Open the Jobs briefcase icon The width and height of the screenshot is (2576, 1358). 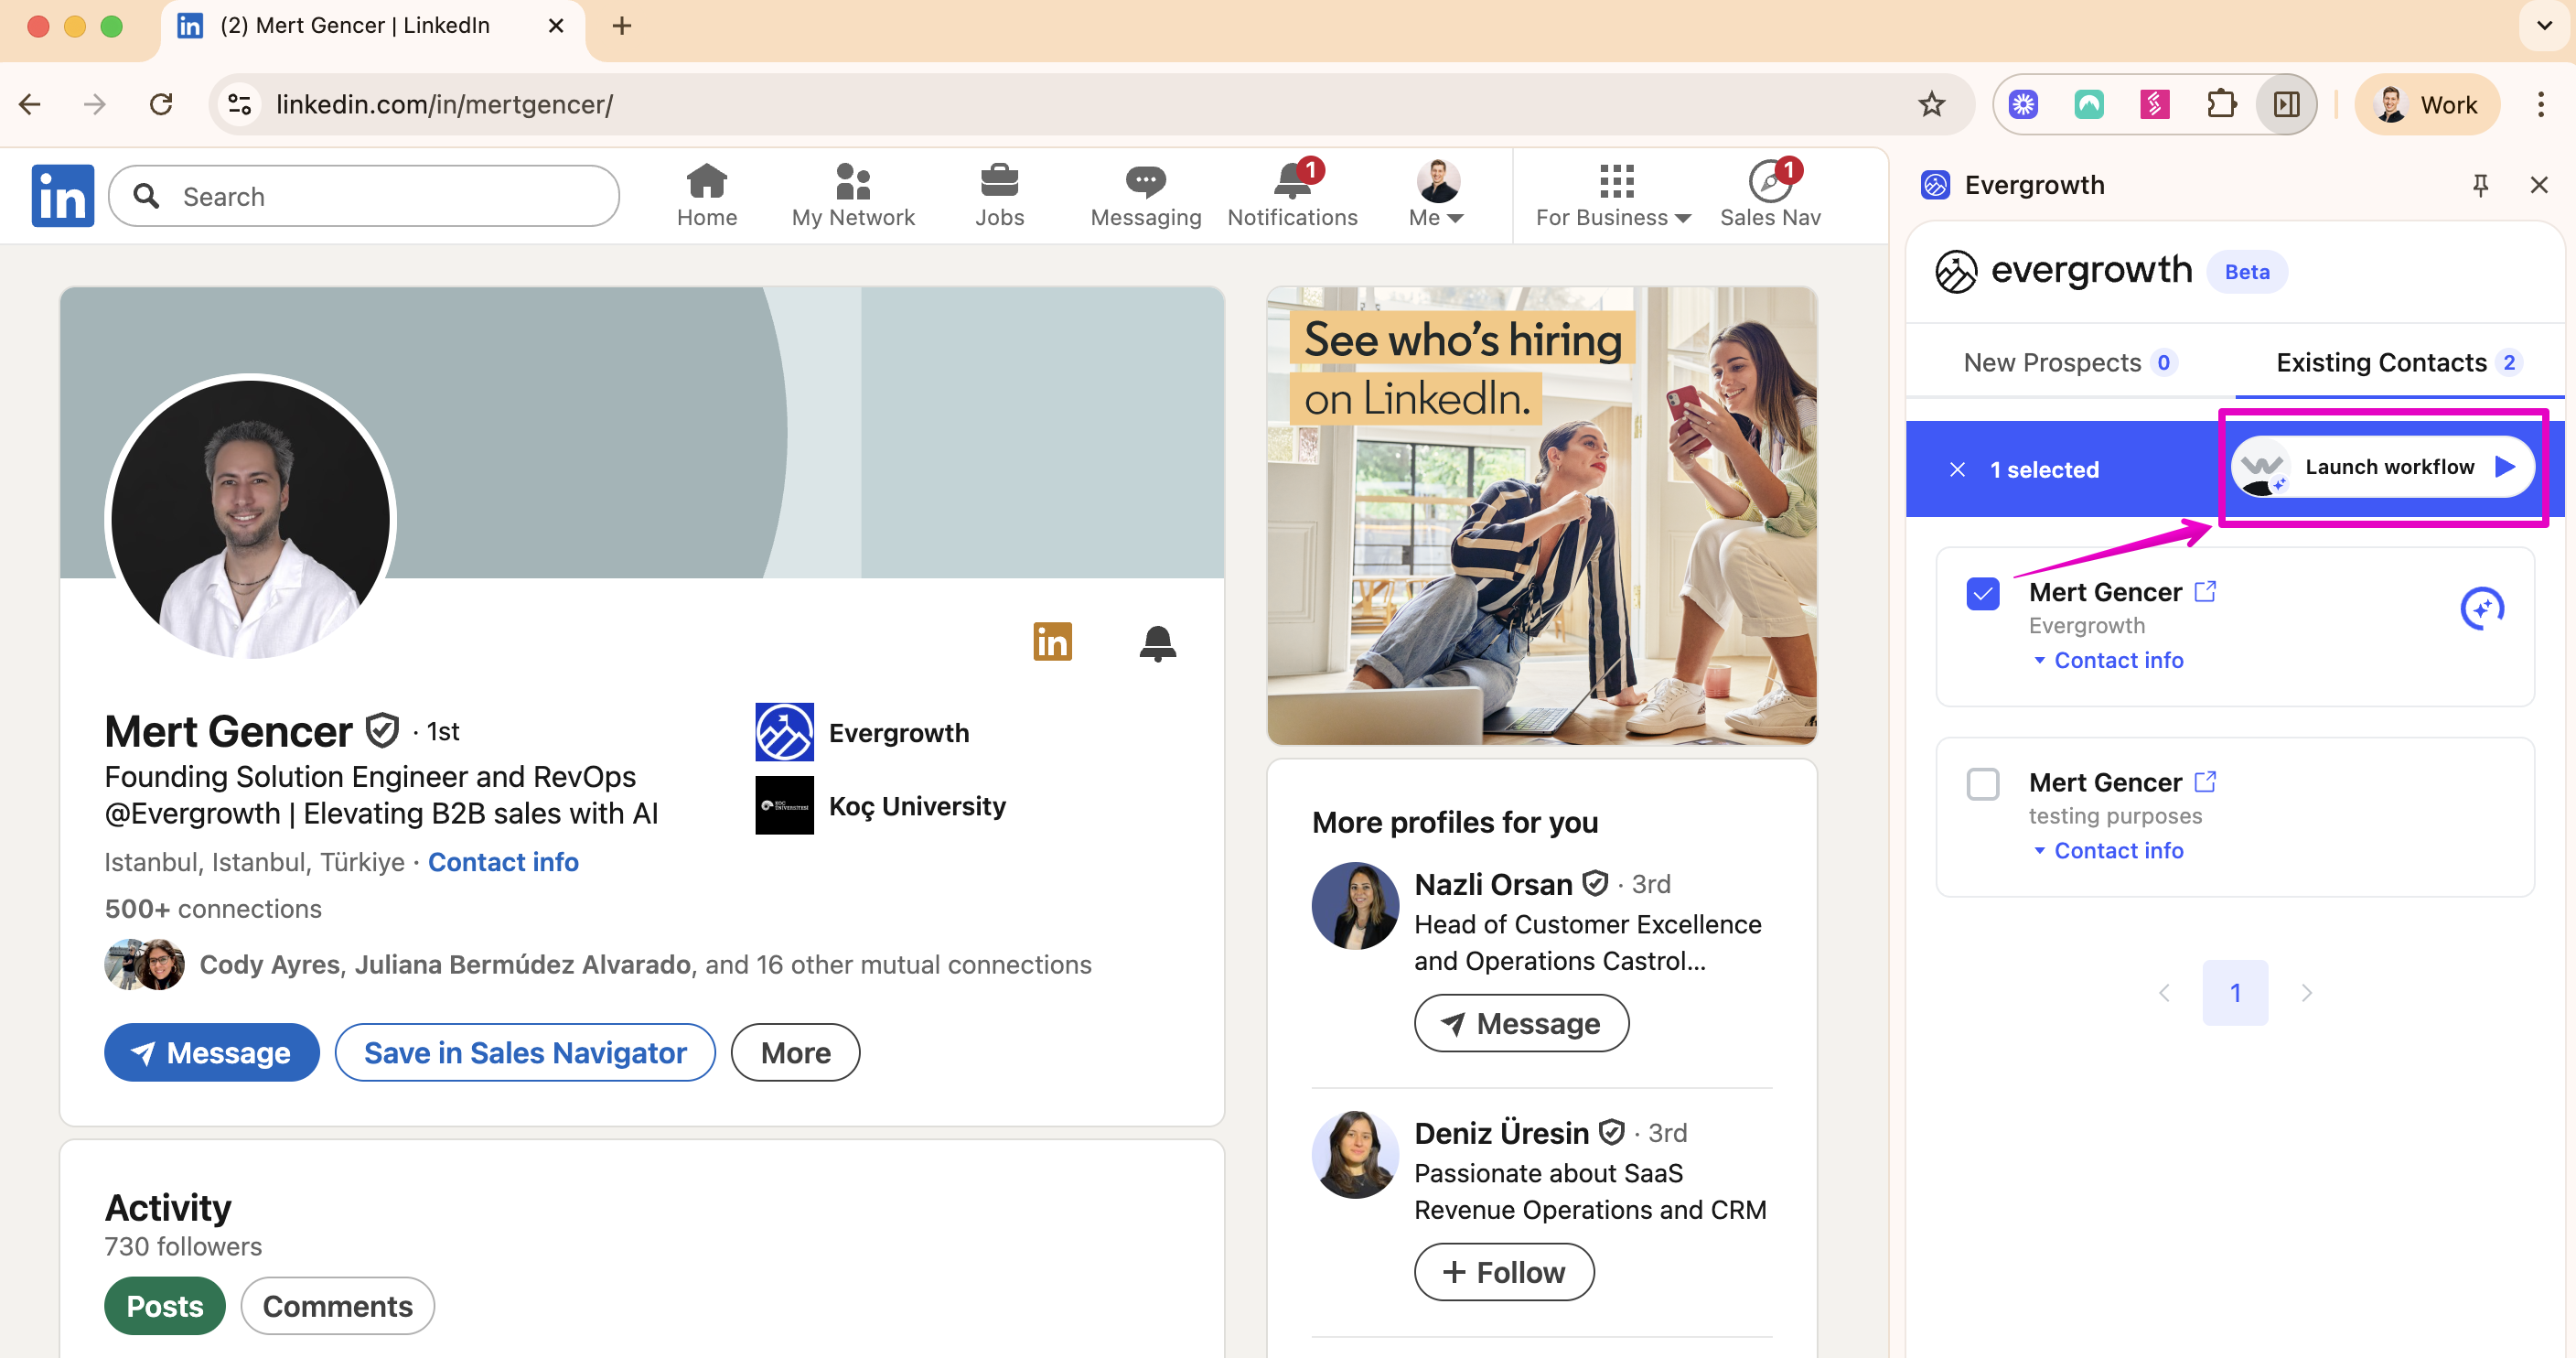(x=999, y=183)
